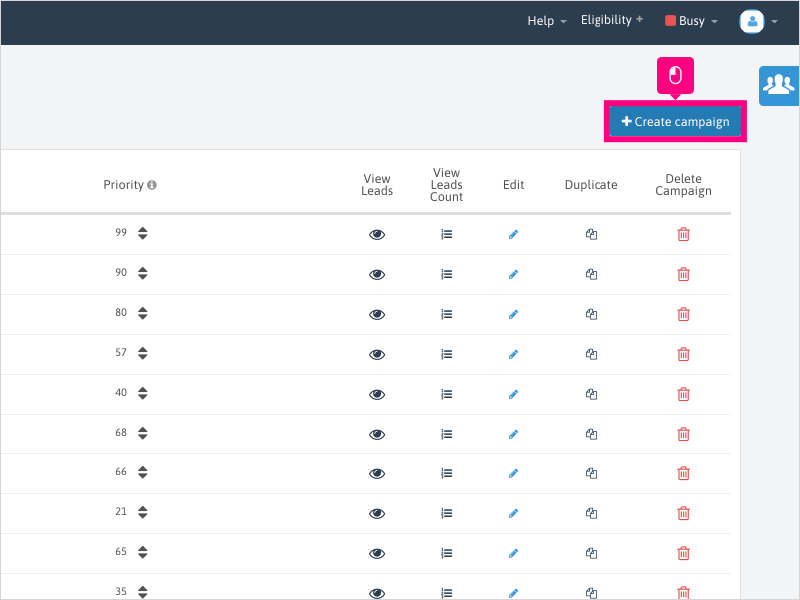Screen dimensions: 800x600
Task: Adjust priority stepper for the 99 row
Action: click(x=142, y=233)
